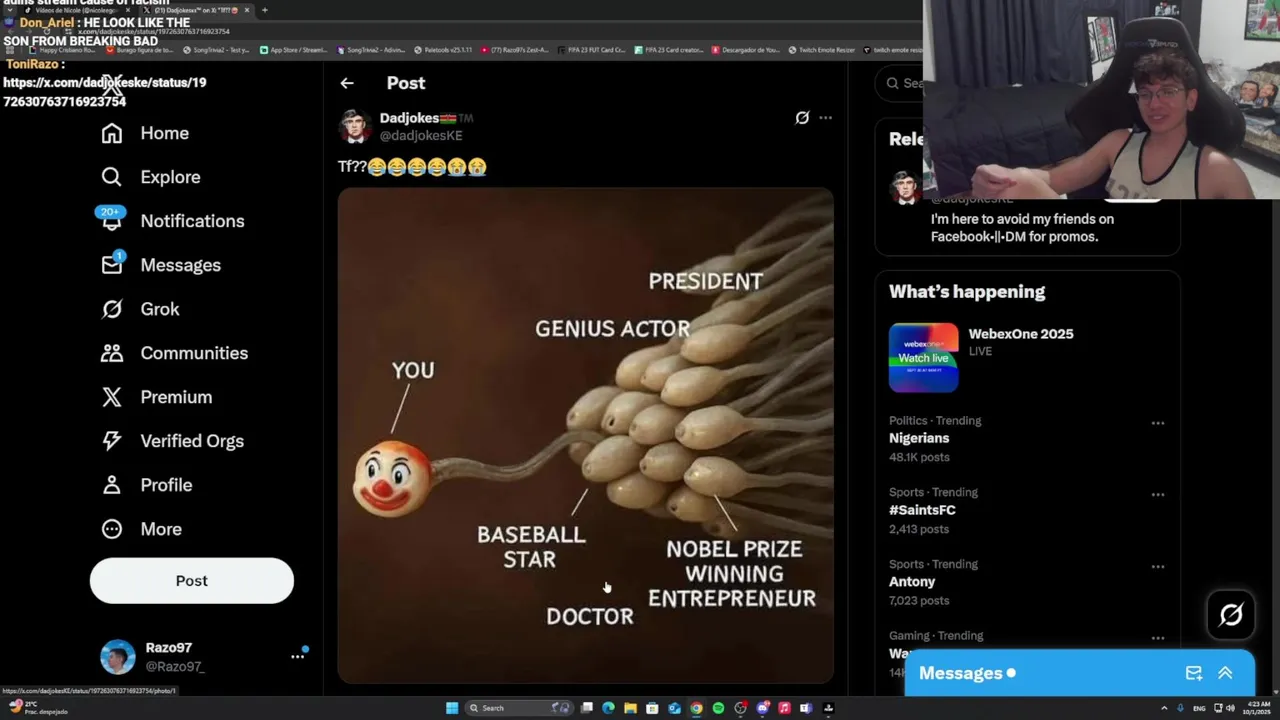Screen dimensions: 1280x720
Task: Open Google Chrome from the taskbar
Action: (696, 708)
